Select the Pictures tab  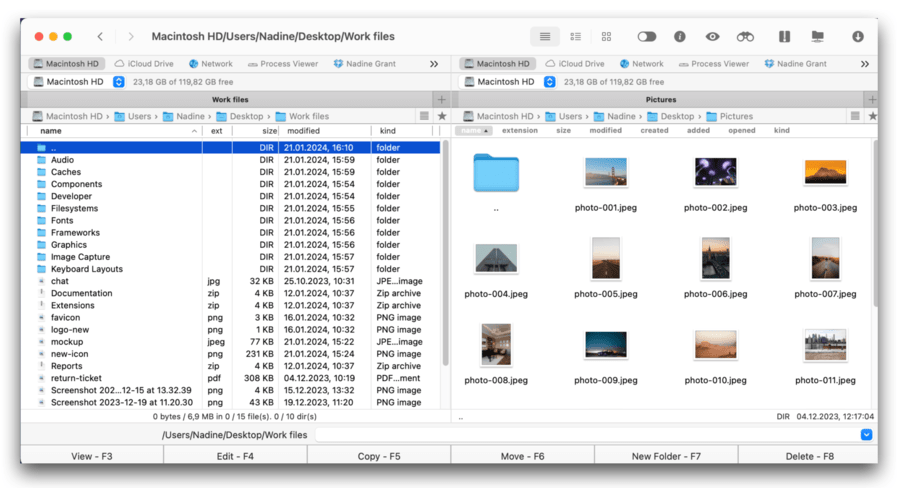click(660, 99)
